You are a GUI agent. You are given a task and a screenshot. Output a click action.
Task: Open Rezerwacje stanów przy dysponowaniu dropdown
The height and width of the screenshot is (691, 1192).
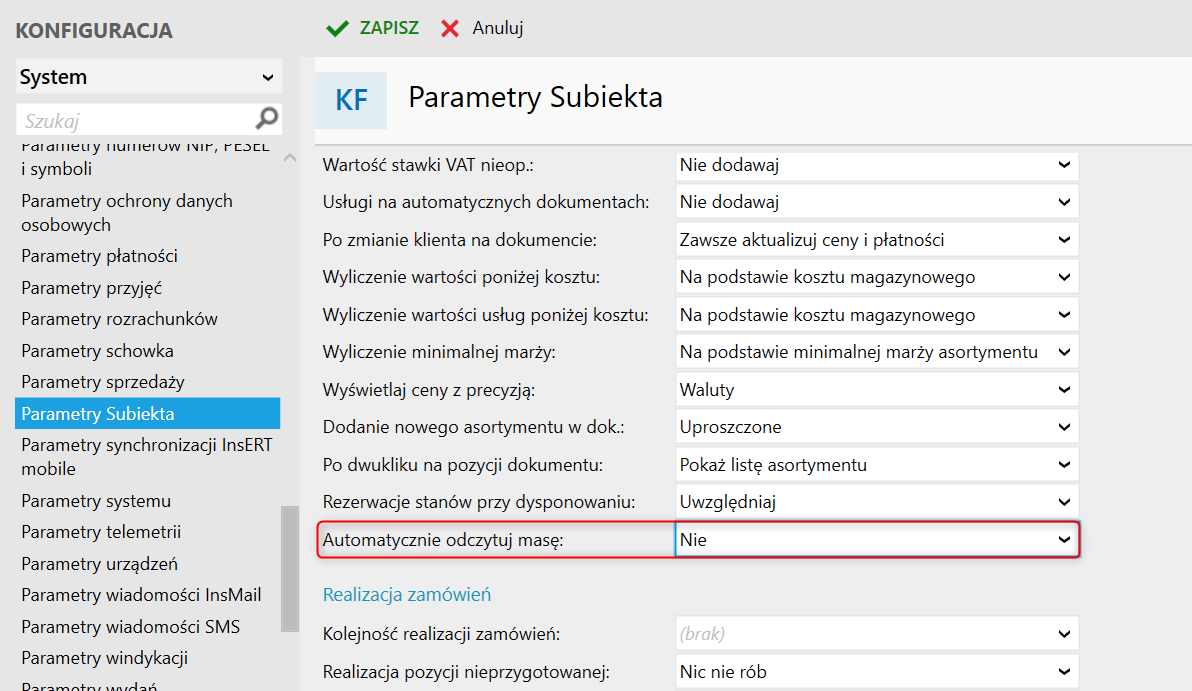click(x=1063, y=502)
